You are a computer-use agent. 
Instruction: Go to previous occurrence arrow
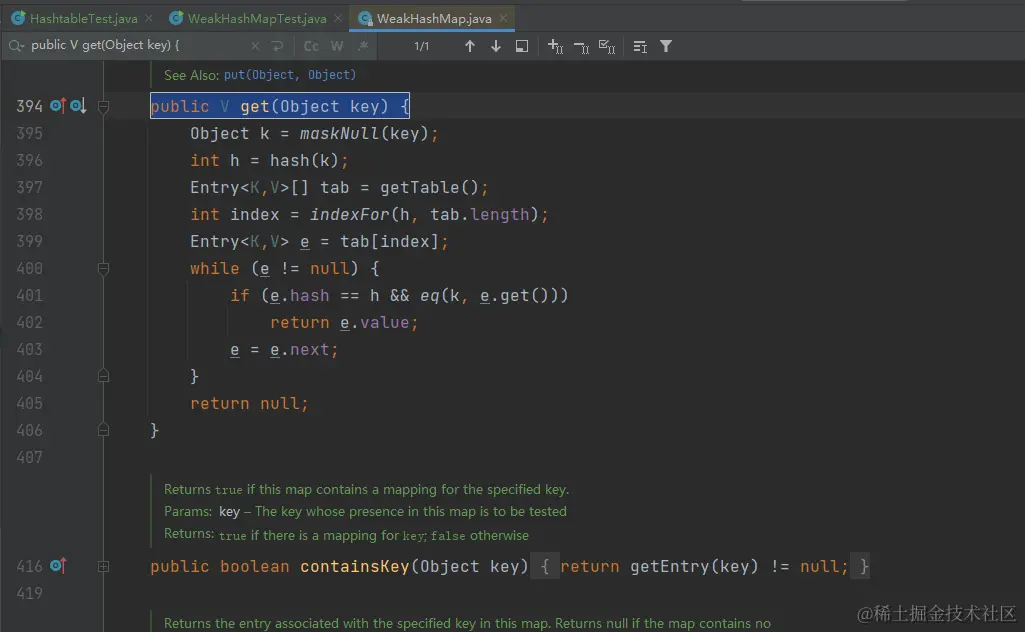pyautogui.click(x=469, y=46)
